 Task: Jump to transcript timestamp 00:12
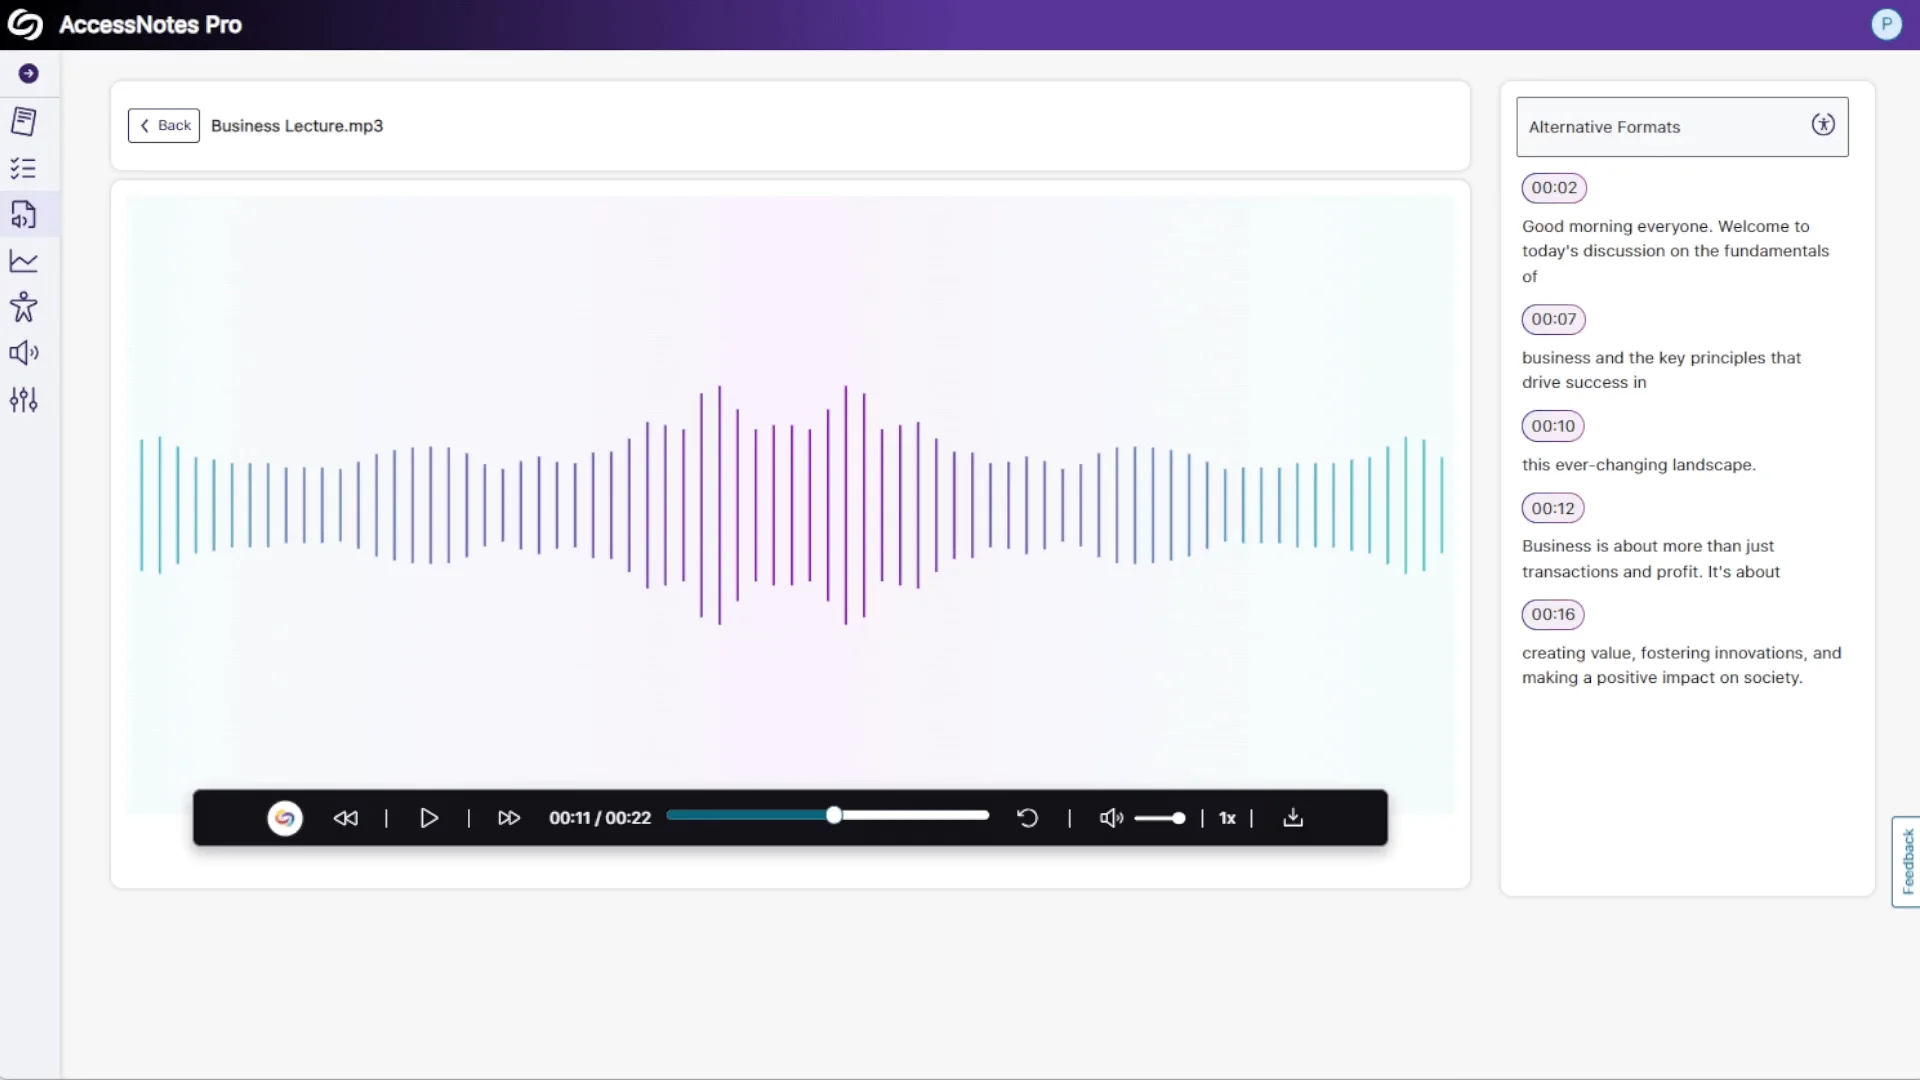[1553, 508]
